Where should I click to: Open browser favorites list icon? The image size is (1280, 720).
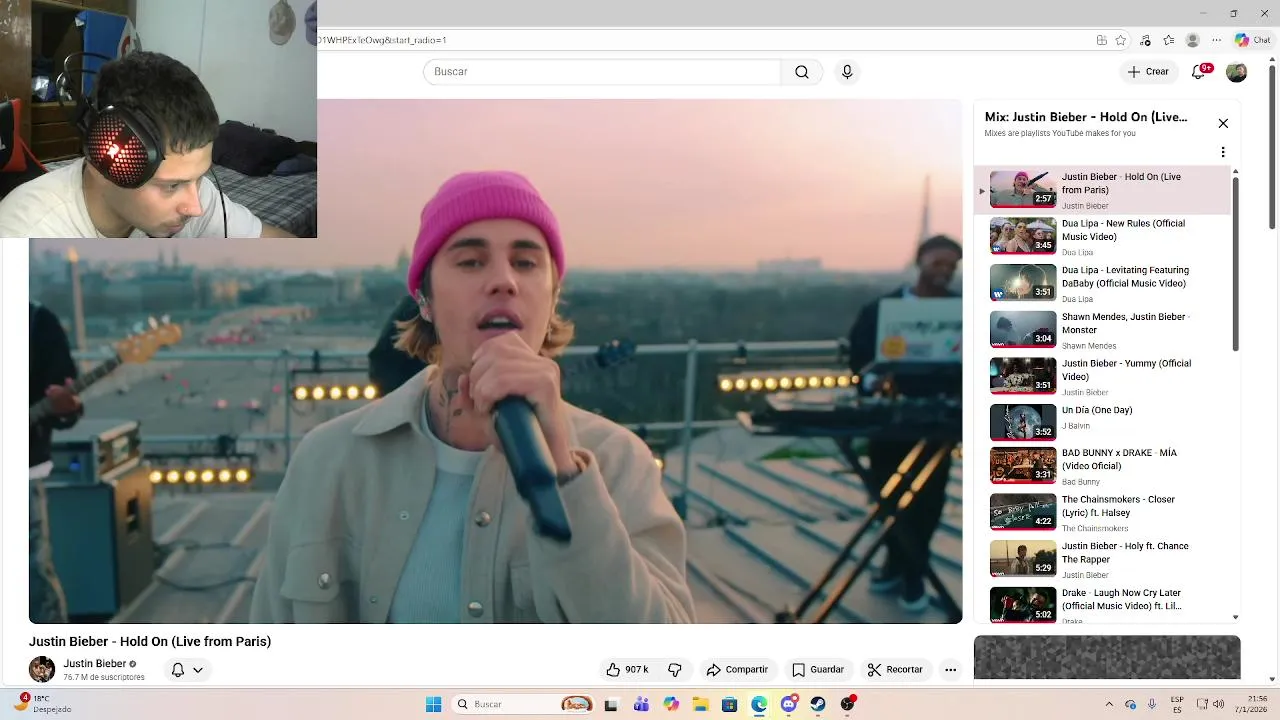1168,40
